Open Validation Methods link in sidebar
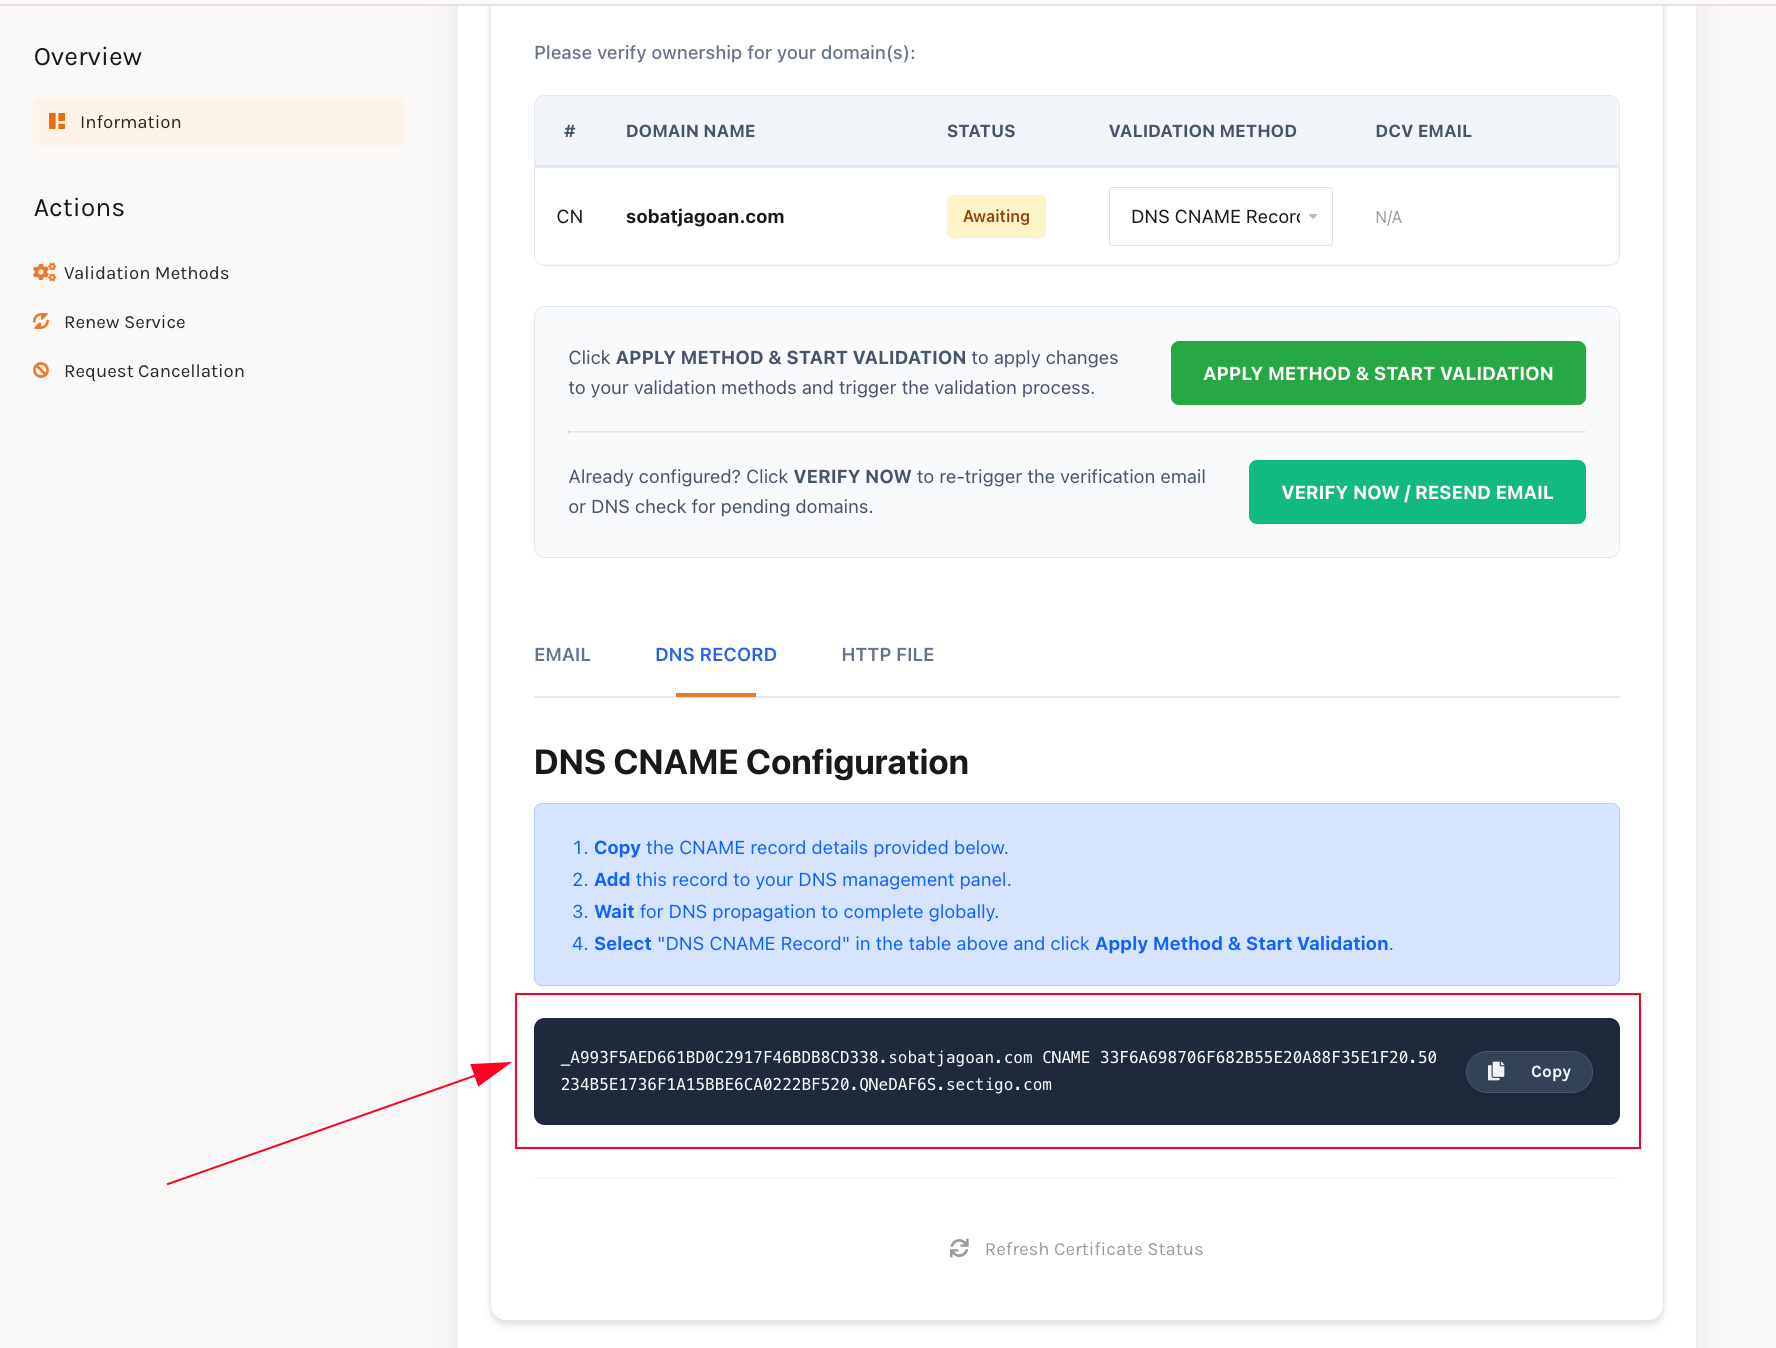 point(146,273)
